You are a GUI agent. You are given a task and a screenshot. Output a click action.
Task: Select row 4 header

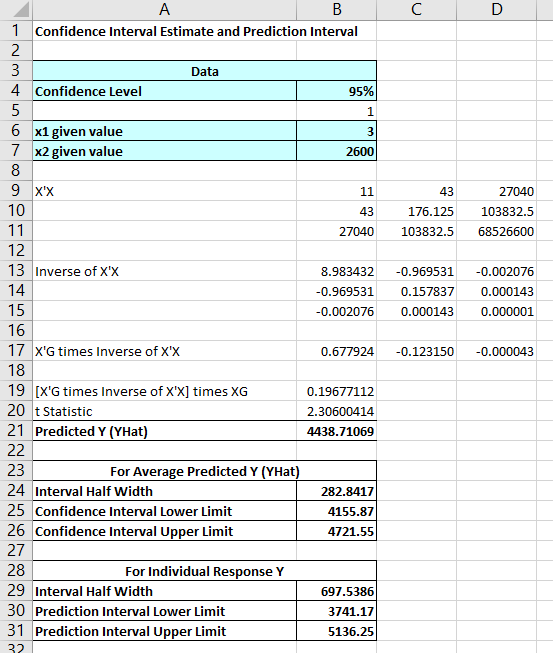(16, 91)
